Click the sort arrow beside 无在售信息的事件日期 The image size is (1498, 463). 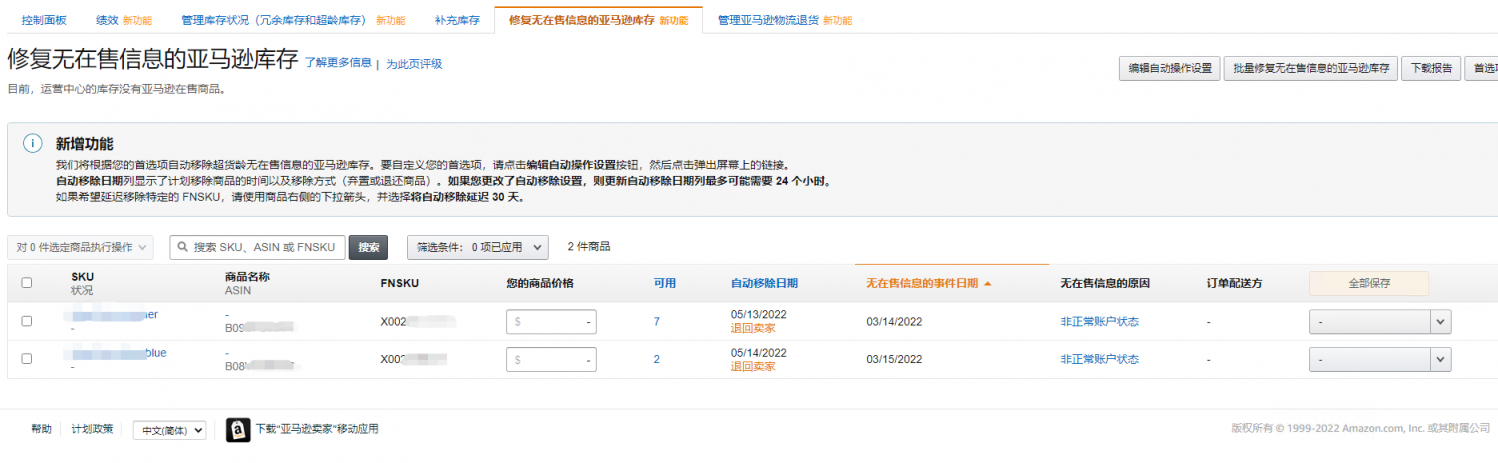(x=988, y=284)
